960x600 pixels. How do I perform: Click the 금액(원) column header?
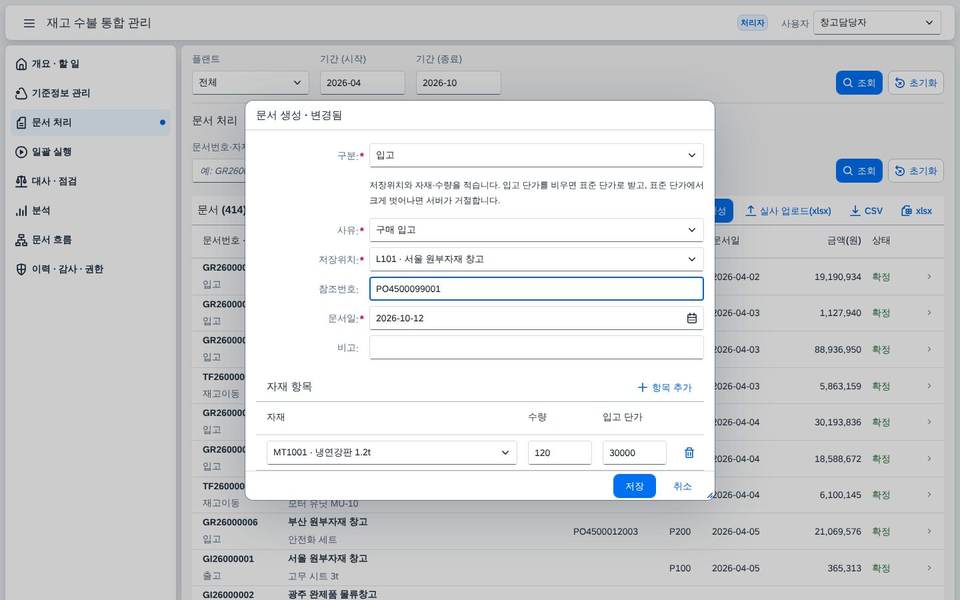click(x=844, y=241)
